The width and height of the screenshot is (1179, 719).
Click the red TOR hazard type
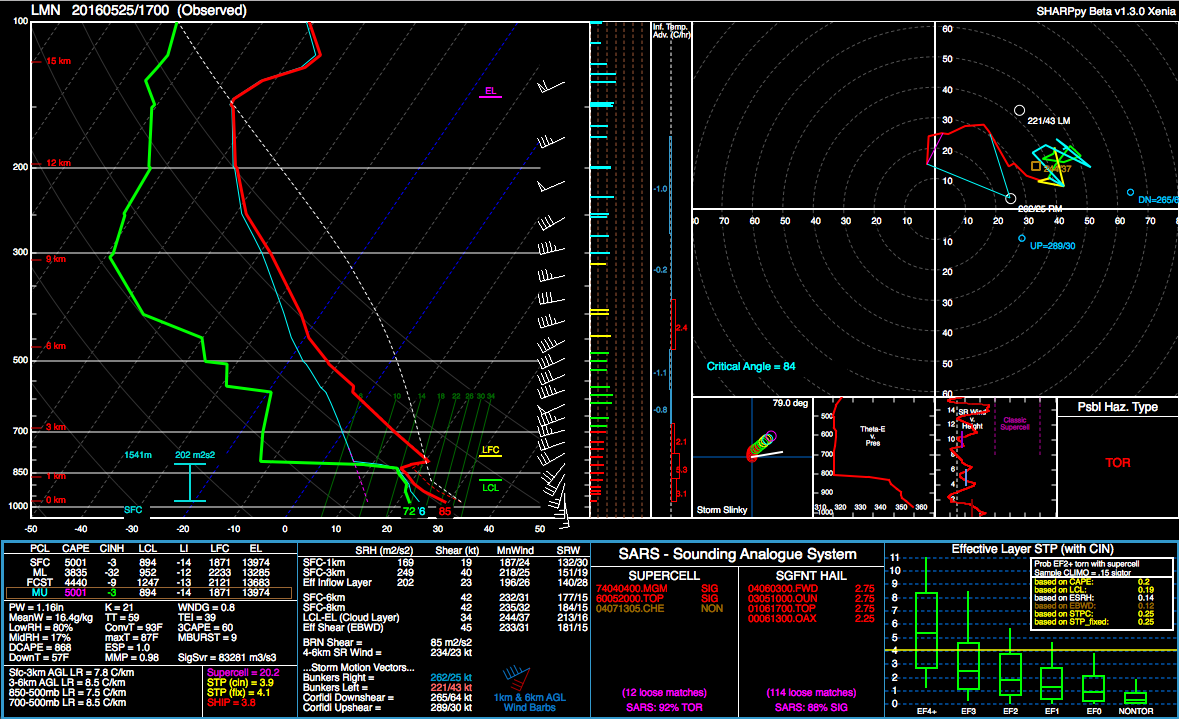(1117, 463)
